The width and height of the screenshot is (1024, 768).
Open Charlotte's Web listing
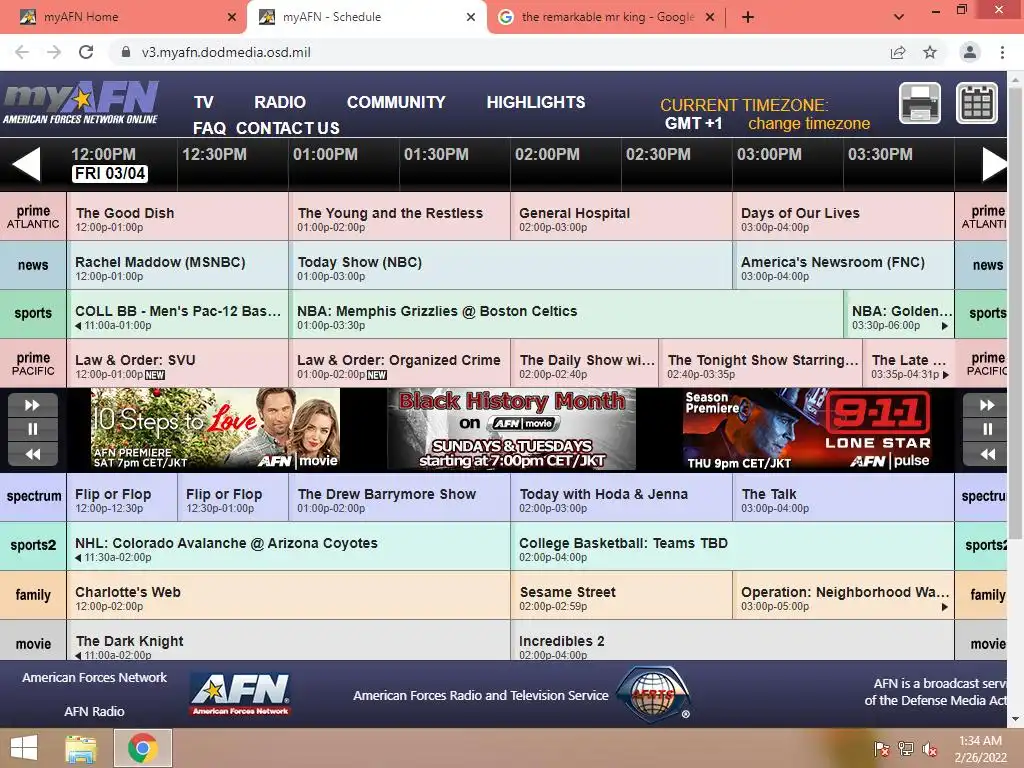pyautogui.click(x=289, y=595)
